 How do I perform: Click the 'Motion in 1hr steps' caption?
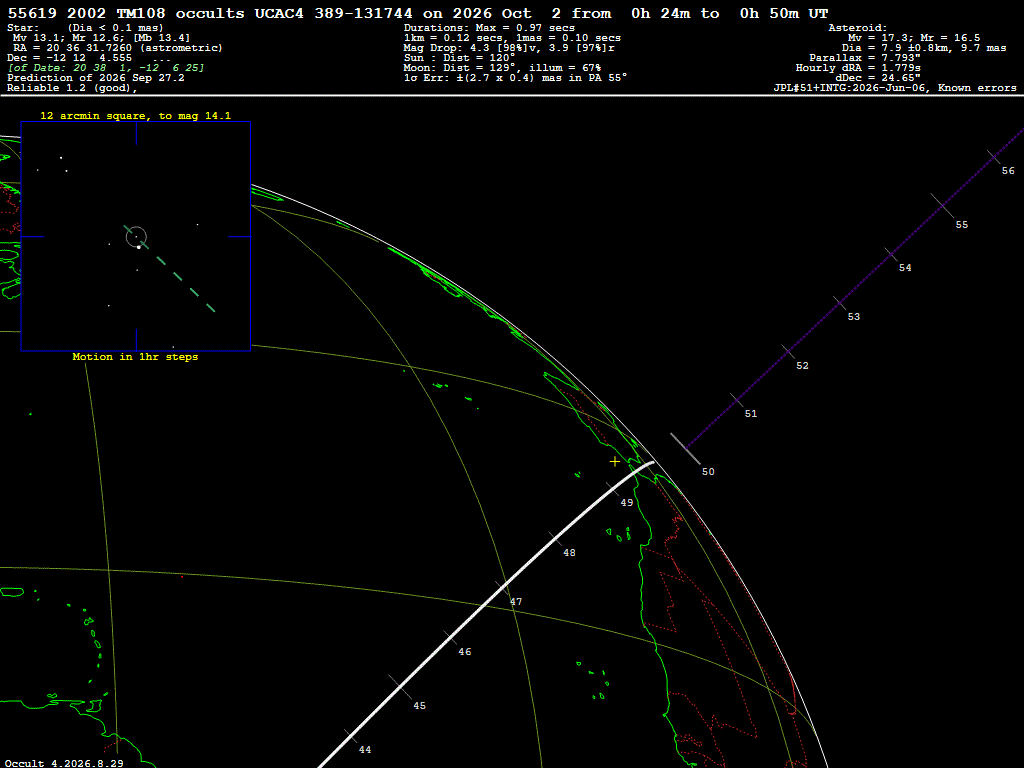(135, 357)
